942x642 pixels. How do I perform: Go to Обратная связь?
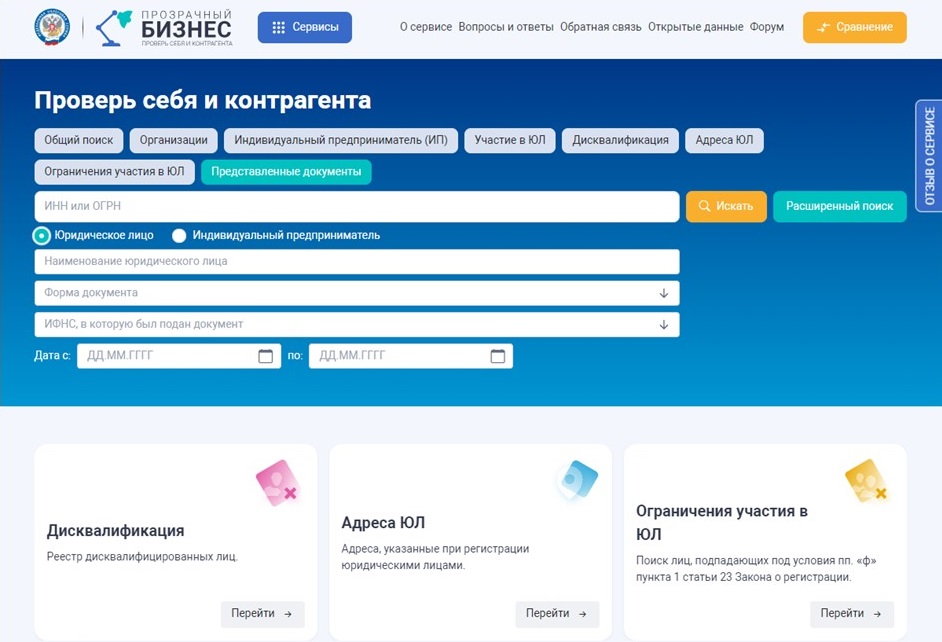[601, 27]
